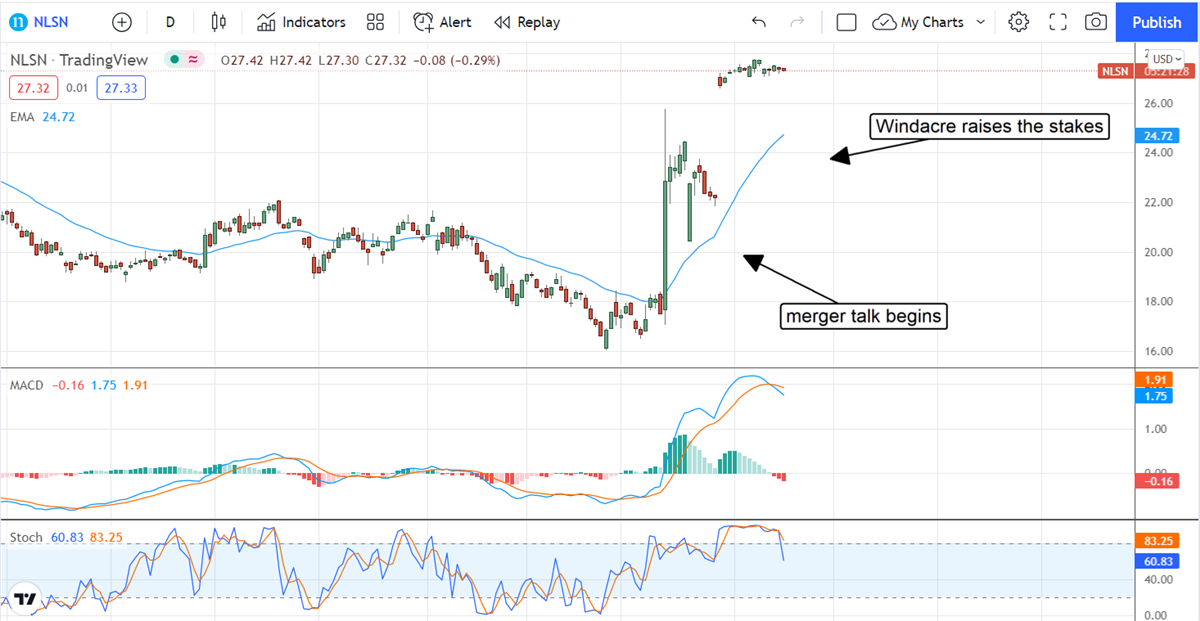This screenshot has height=621, width=1200.
Task: Expand the My Charts dropdown arrow
Action: pyautogui.click(x=980, y=22)
